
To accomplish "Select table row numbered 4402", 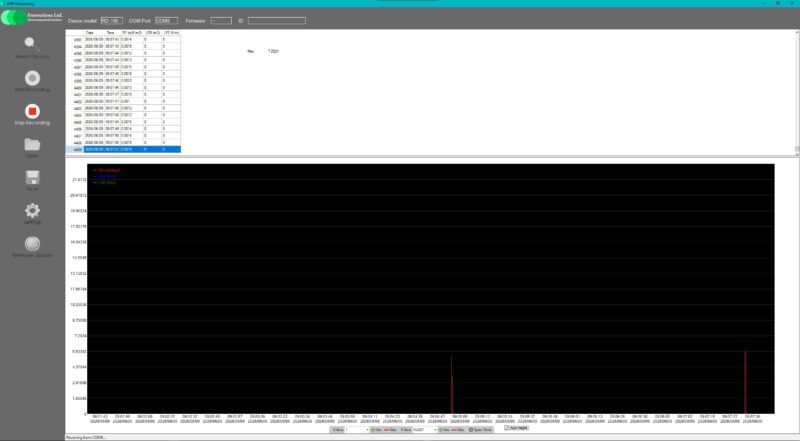I will pyautogui.click(x=123, y=102).
